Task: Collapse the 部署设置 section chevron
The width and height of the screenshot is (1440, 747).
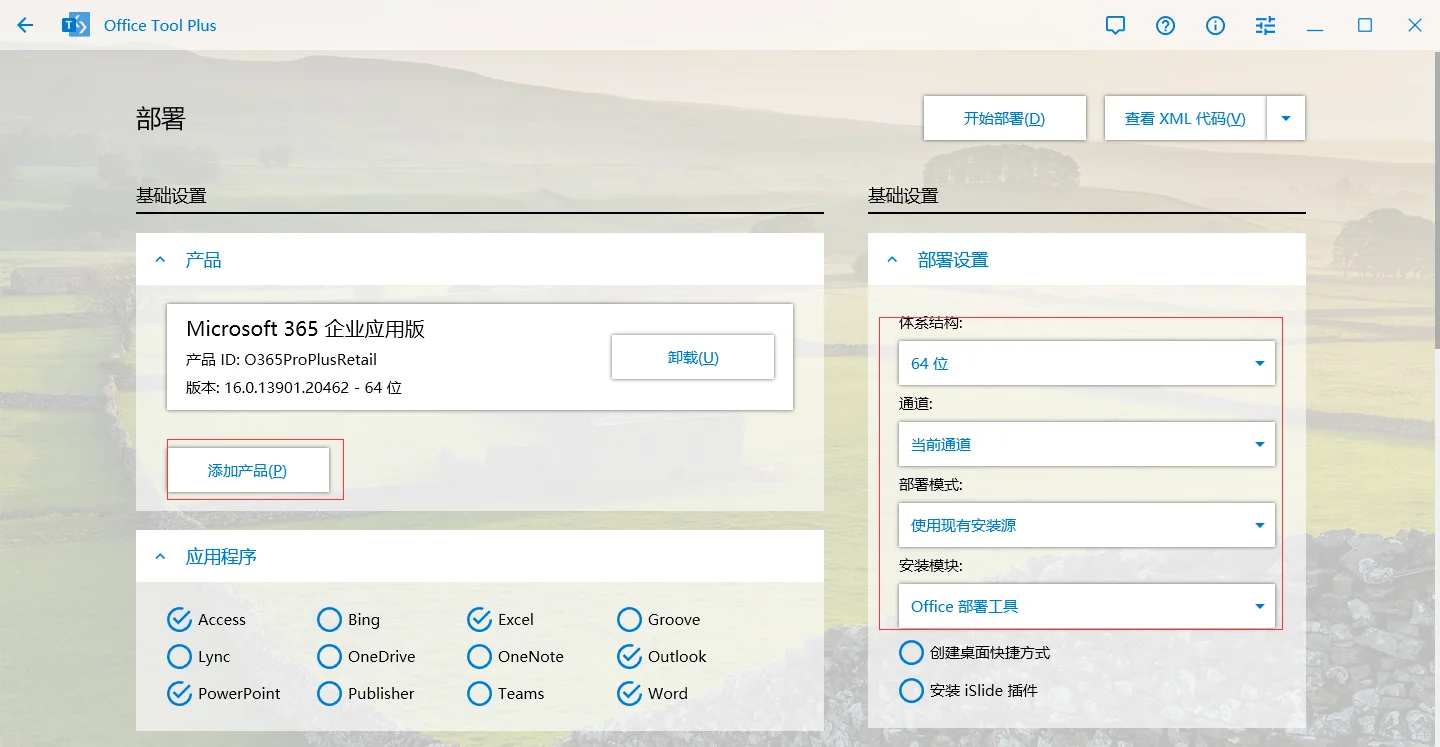Action: [x=892, y=260]
